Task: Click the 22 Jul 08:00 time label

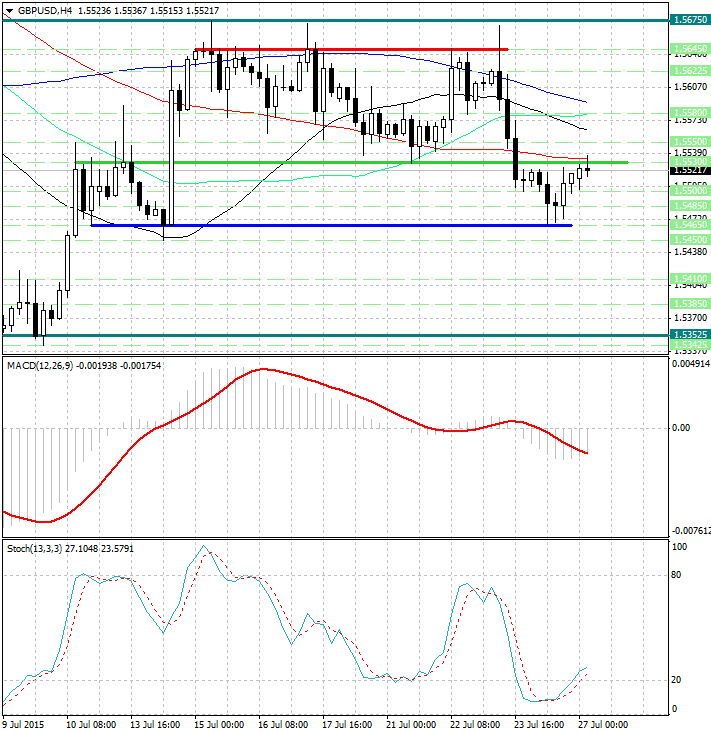Action: click(475, 724)
